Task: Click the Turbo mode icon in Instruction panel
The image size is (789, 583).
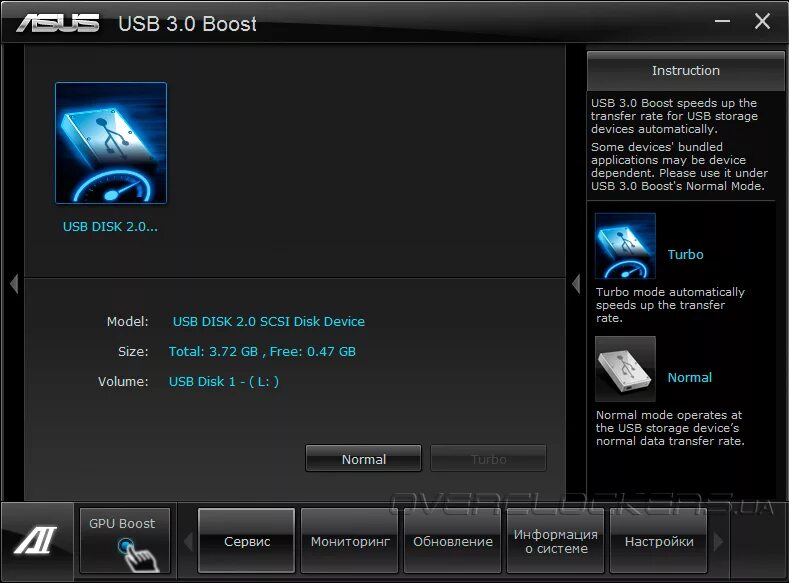Action: 625,245
